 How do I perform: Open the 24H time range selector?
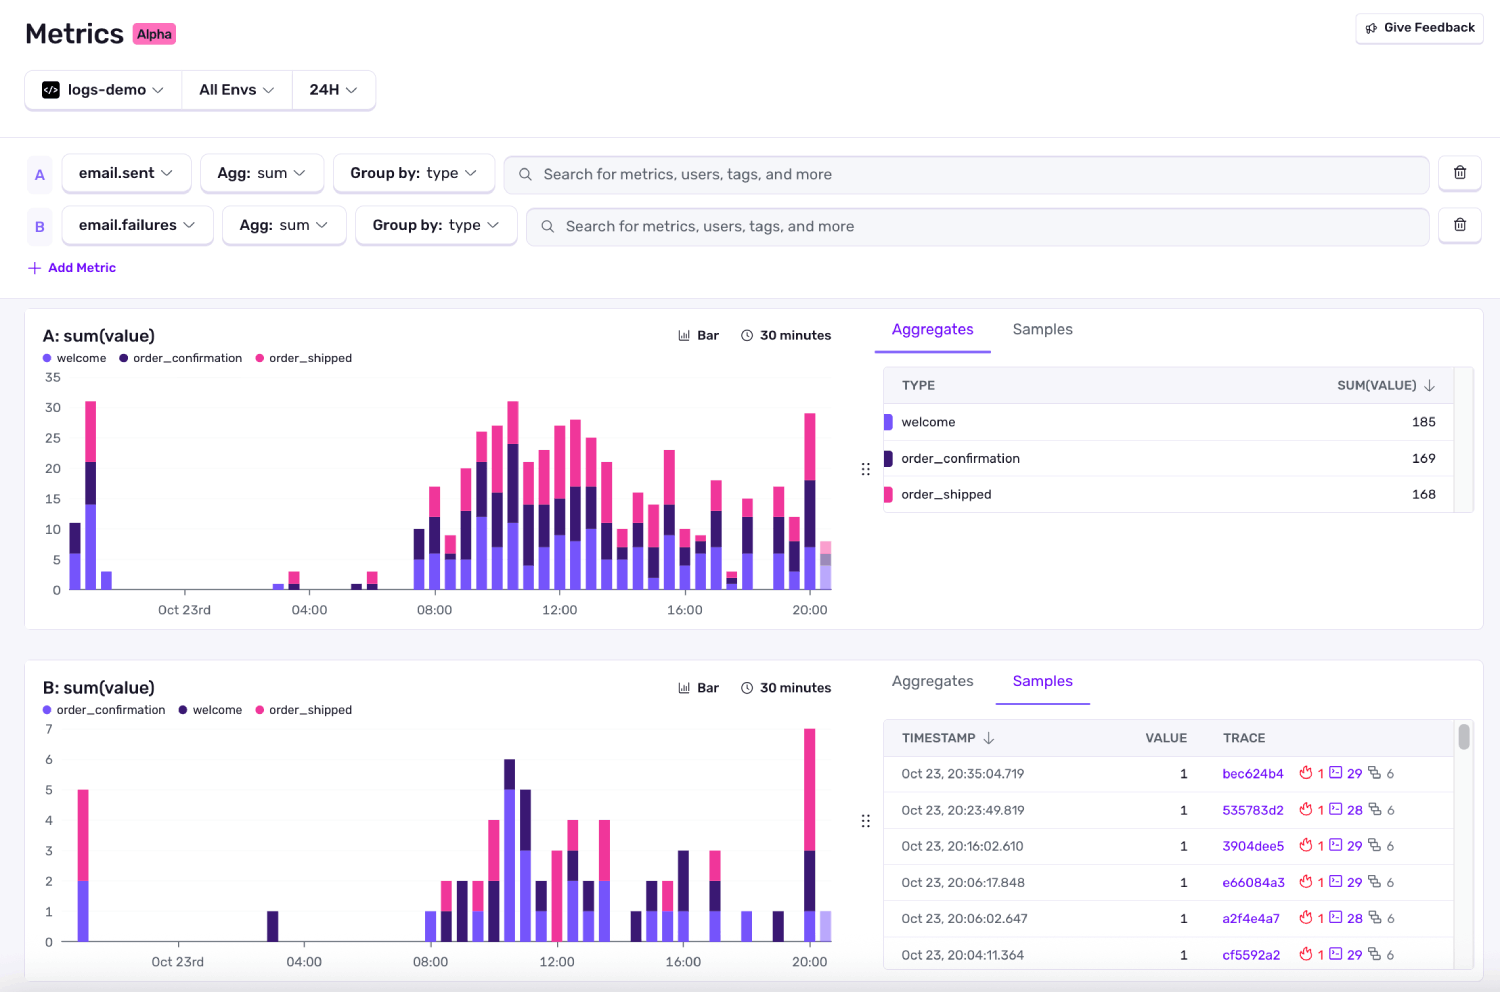pyautogui.click(x=333, y=89)
